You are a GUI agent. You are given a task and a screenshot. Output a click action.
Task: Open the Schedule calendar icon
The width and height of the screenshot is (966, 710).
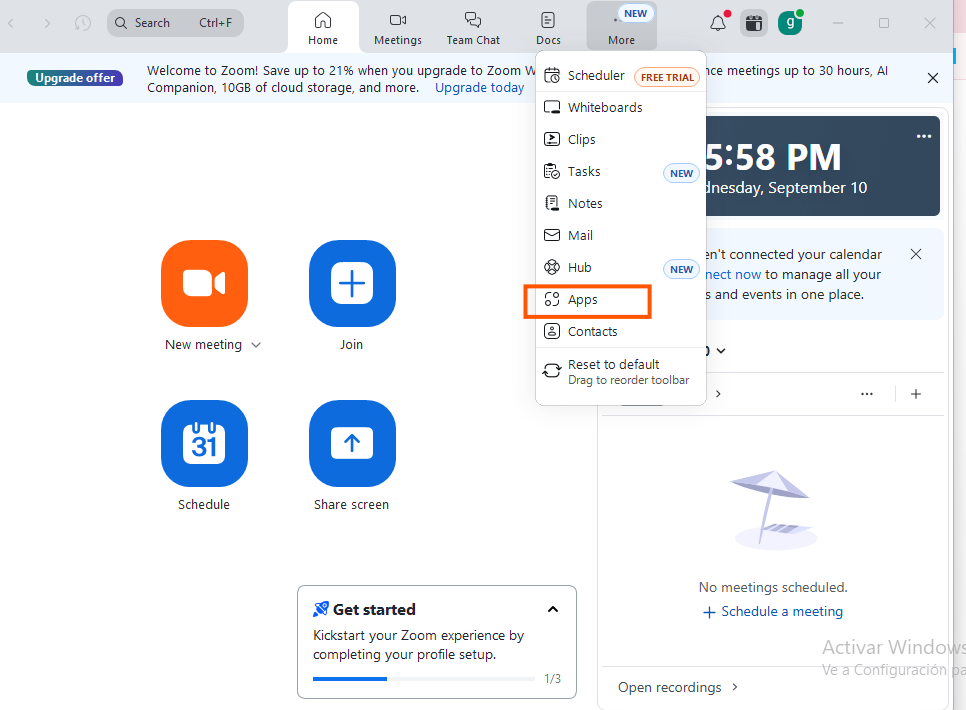(205, 443)
